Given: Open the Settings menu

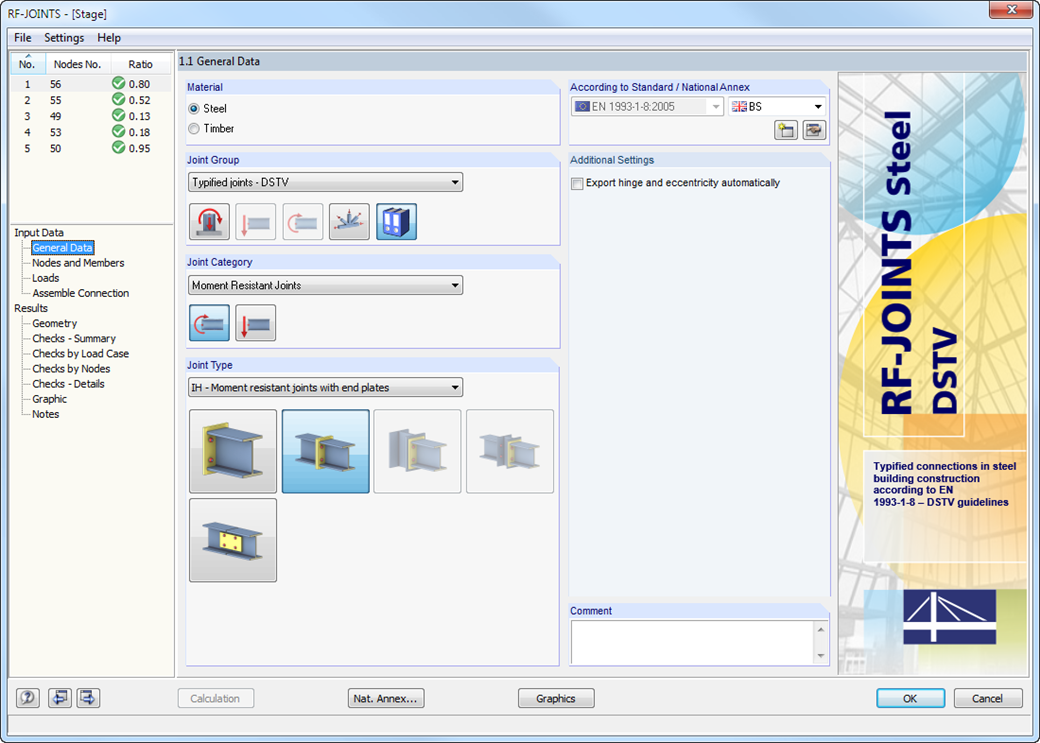Looking at the screenshot, I should point(63,38).
